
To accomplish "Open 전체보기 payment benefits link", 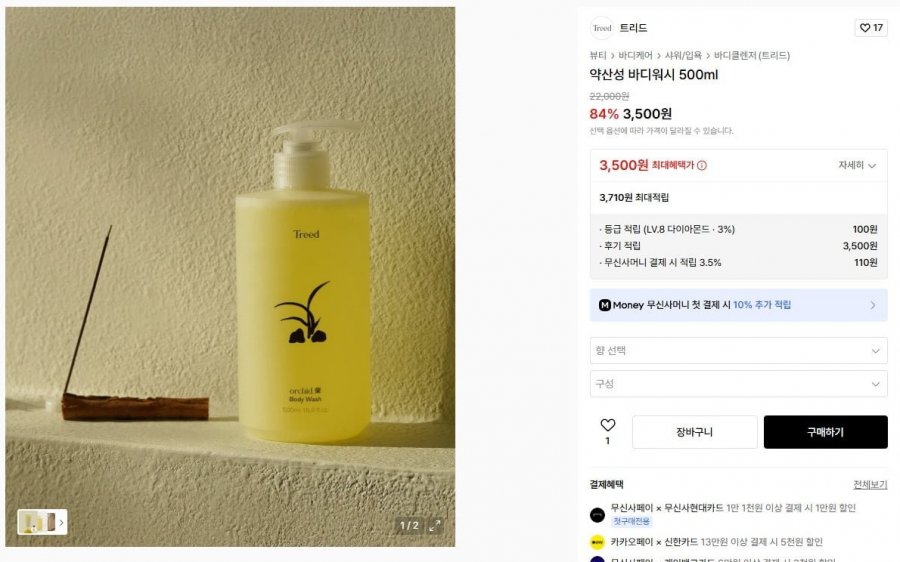I will [x=870, y=485].
